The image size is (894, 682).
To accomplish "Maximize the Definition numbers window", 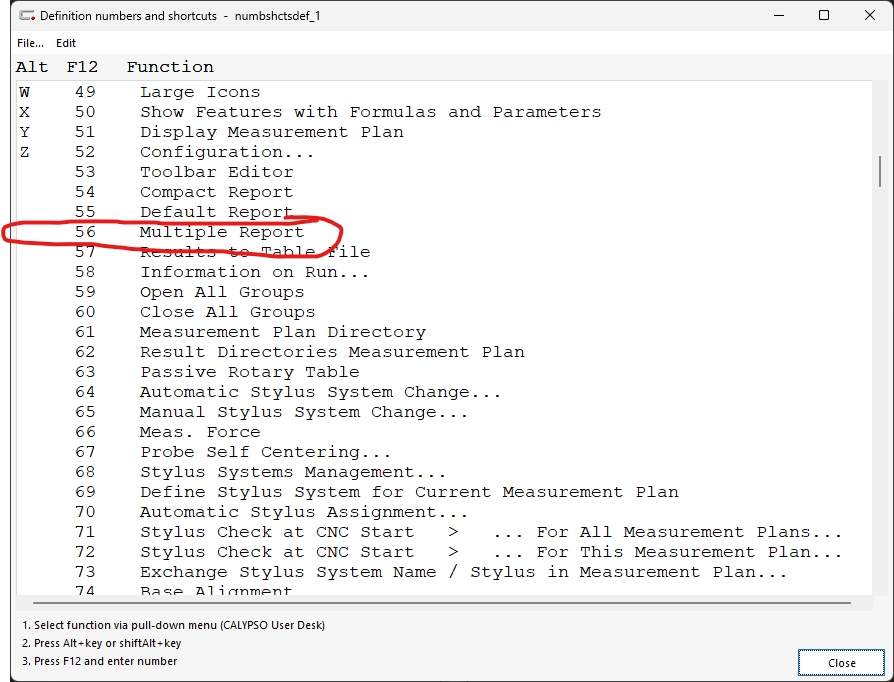I will click(823, 16).
